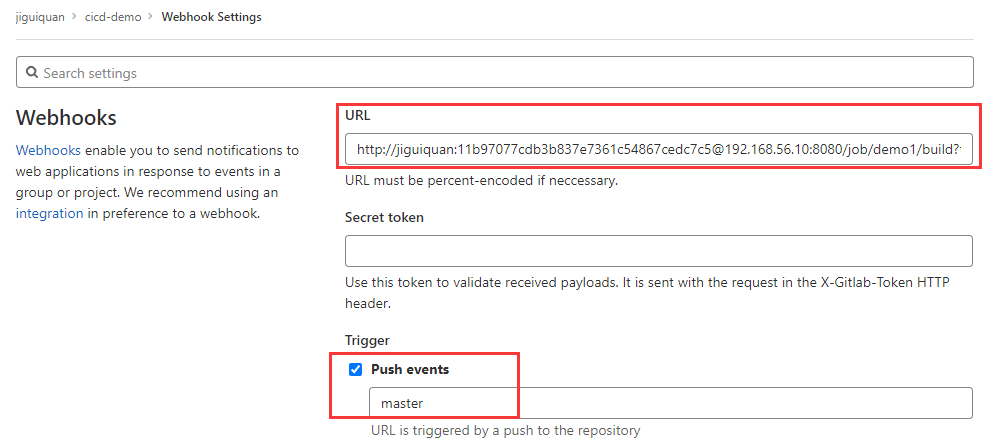Click the Trigger section heading
Viewport: 1001px width, 445px height.
[367, 341]
